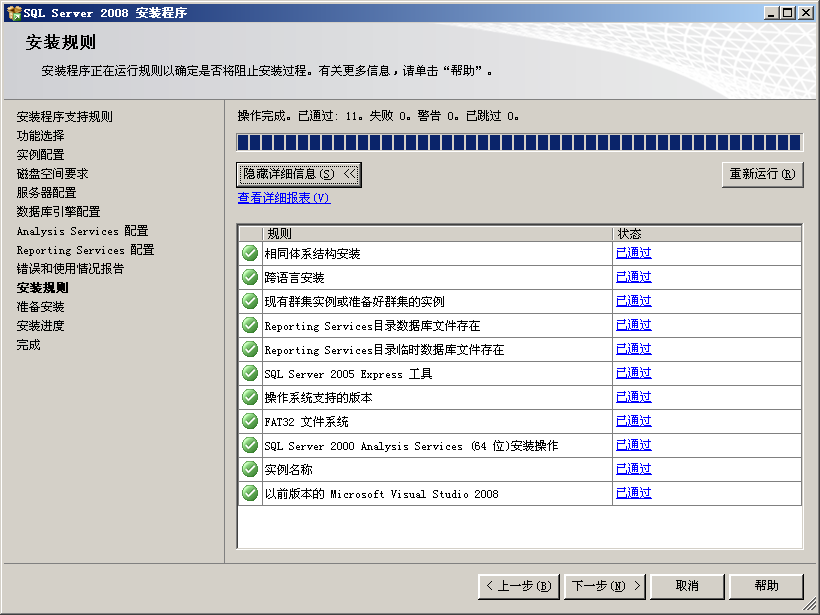Click the installation rules progress bar
Screen dimensions: 820x615
pyautogui.click(x=519, y=143)
